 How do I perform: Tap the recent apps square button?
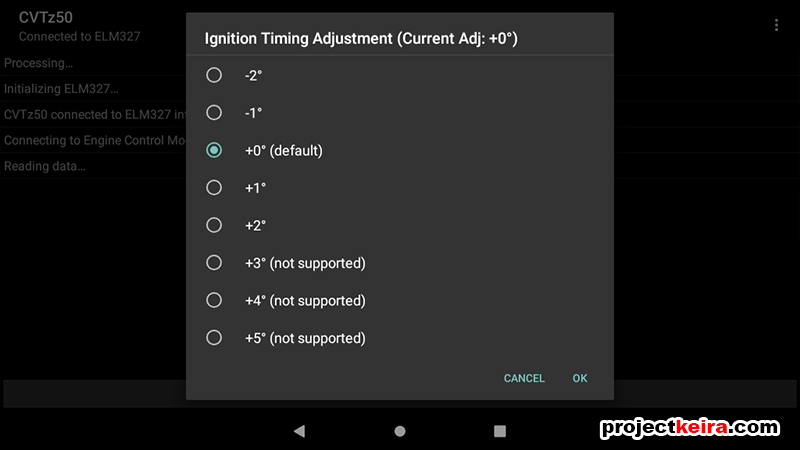(x=500, y=431)
